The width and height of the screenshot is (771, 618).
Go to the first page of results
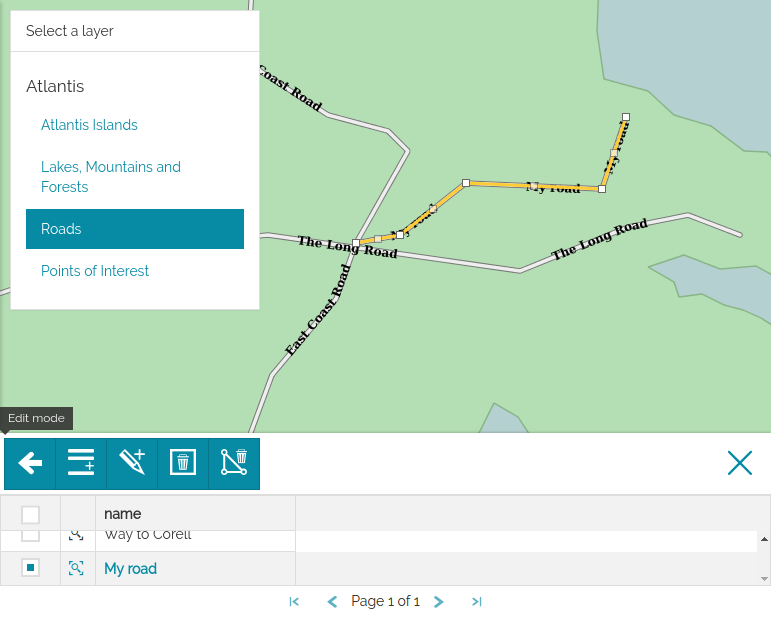pos(294,601)
